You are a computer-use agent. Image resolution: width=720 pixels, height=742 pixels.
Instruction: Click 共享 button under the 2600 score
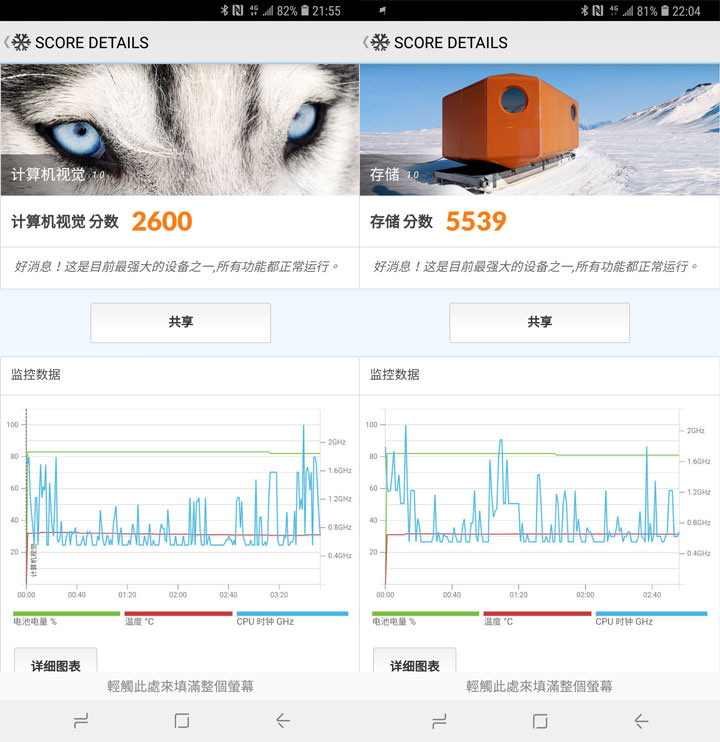(x=180, y=322)
